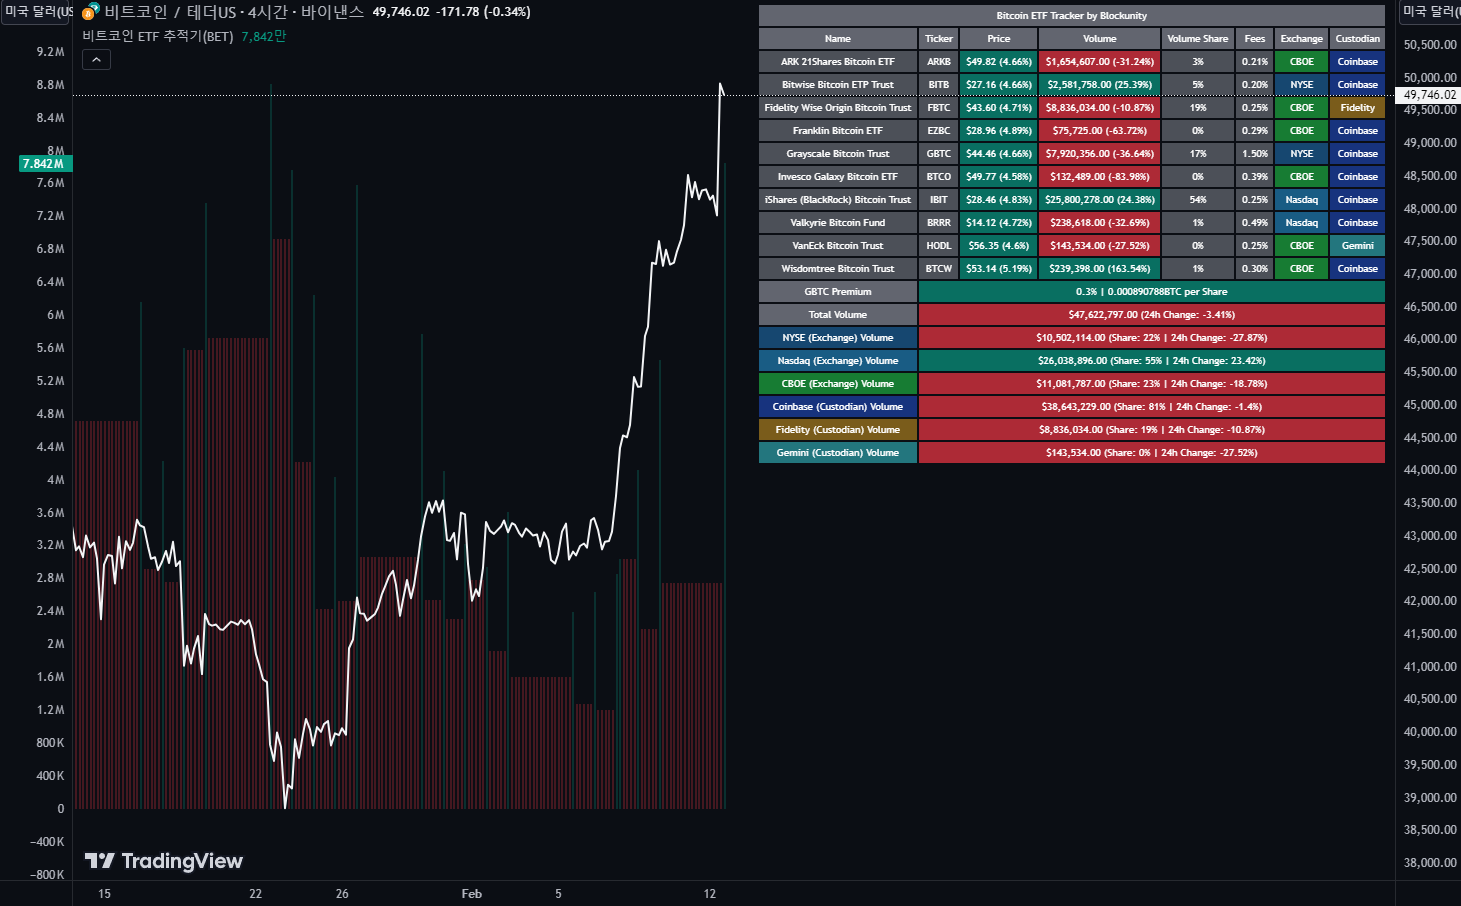Click the $56.35 (4.6%) price cell for HODL
This screenshot has height=906, width=1461.
pyautogui.click(x=999, y=246)
